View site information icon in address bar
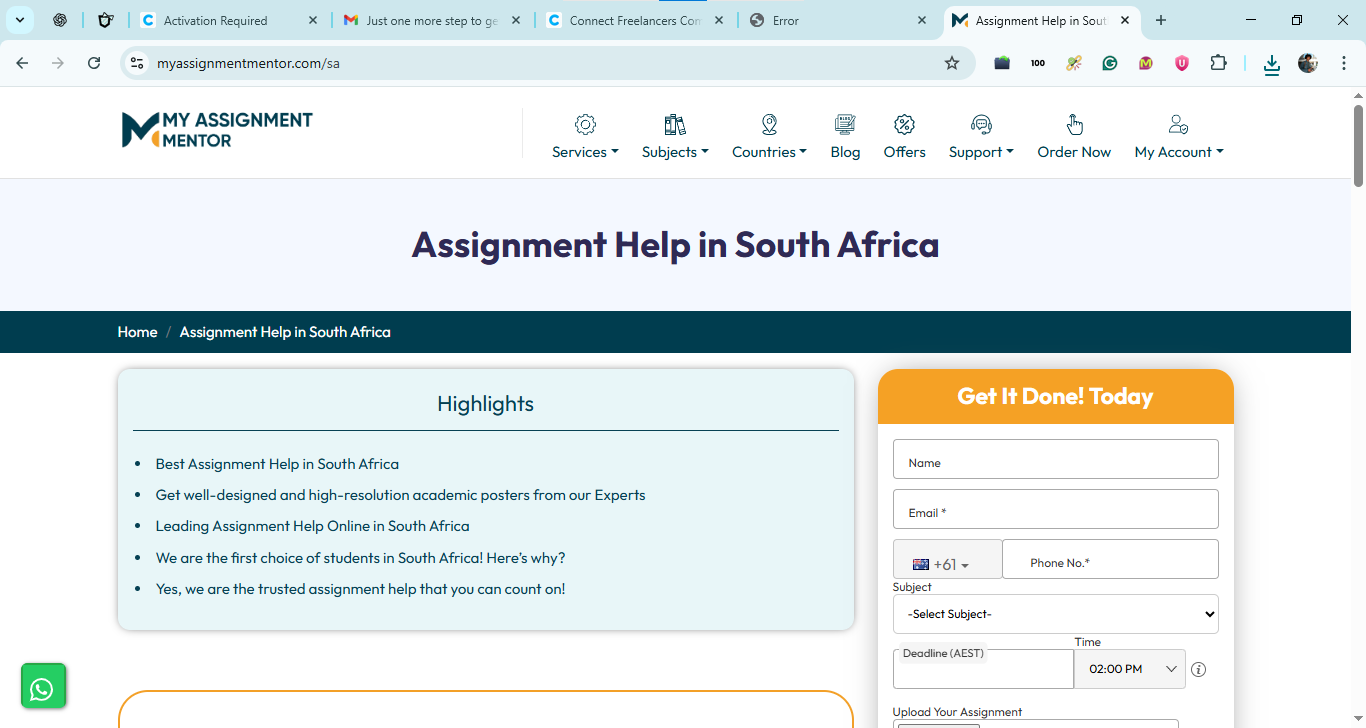This screenshot has height=728, width=1366. click(137, 63)
